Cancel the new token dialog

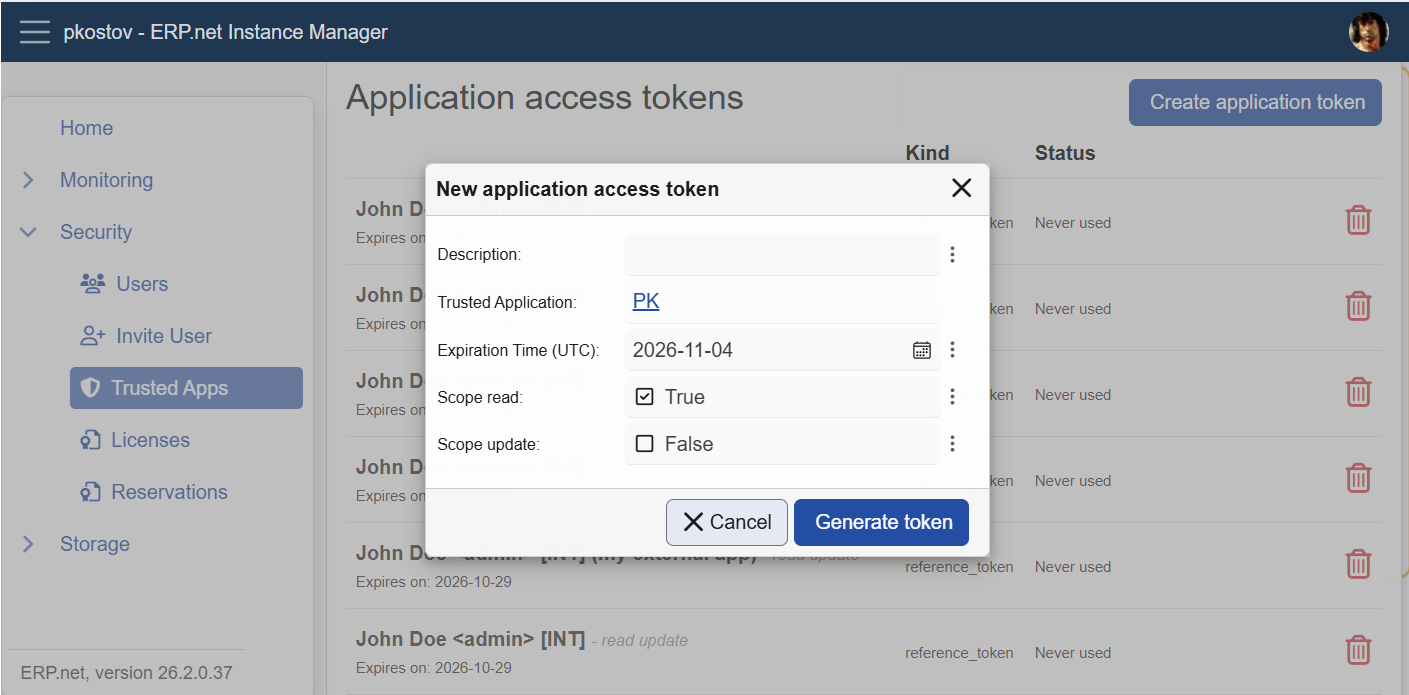(x=727, y=522)
